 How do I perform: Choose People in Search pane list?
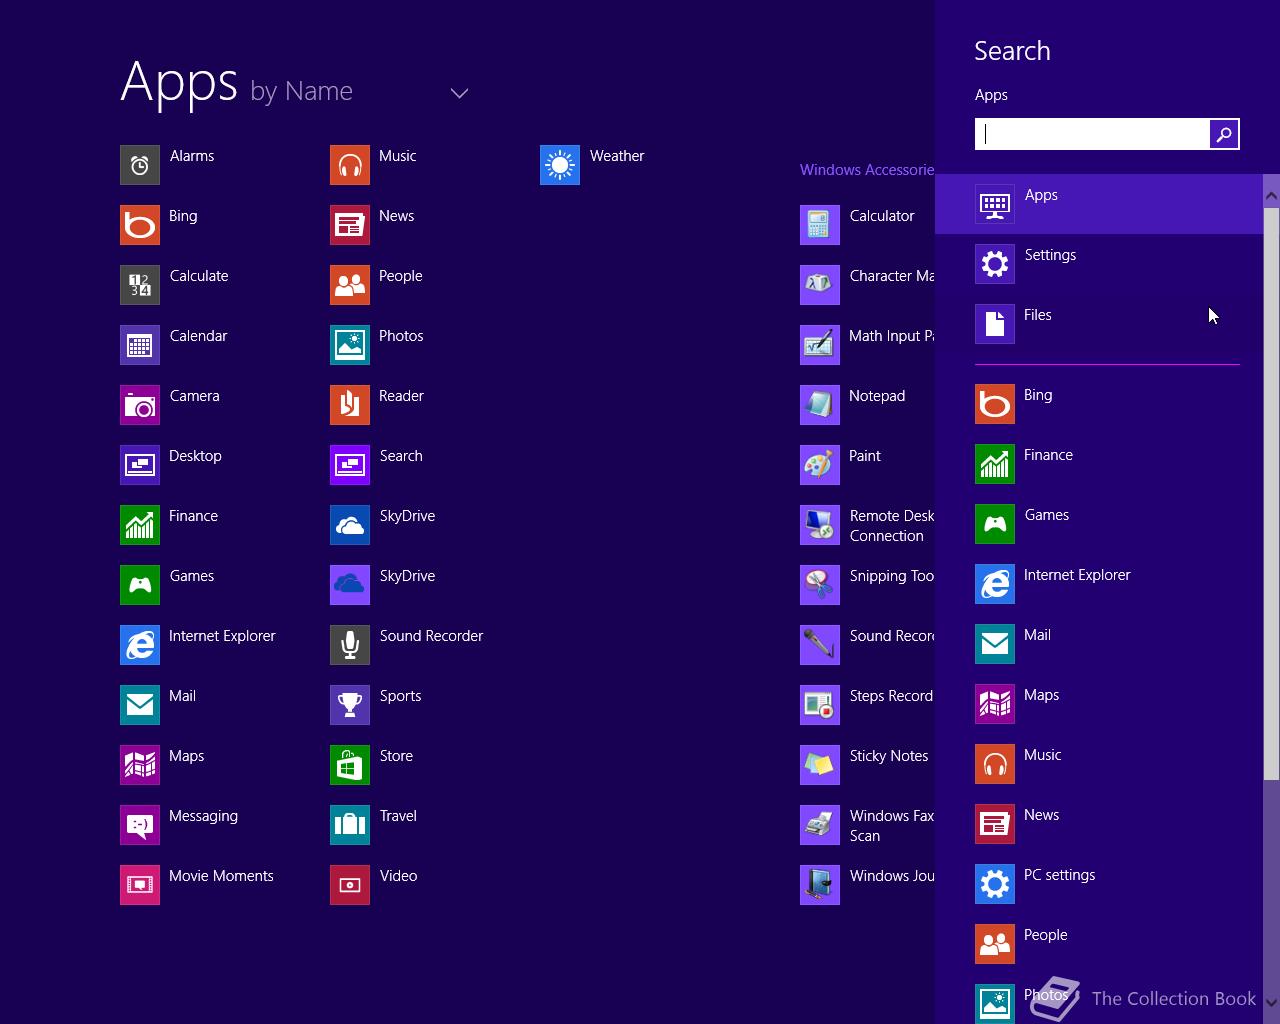[1099, 944]
